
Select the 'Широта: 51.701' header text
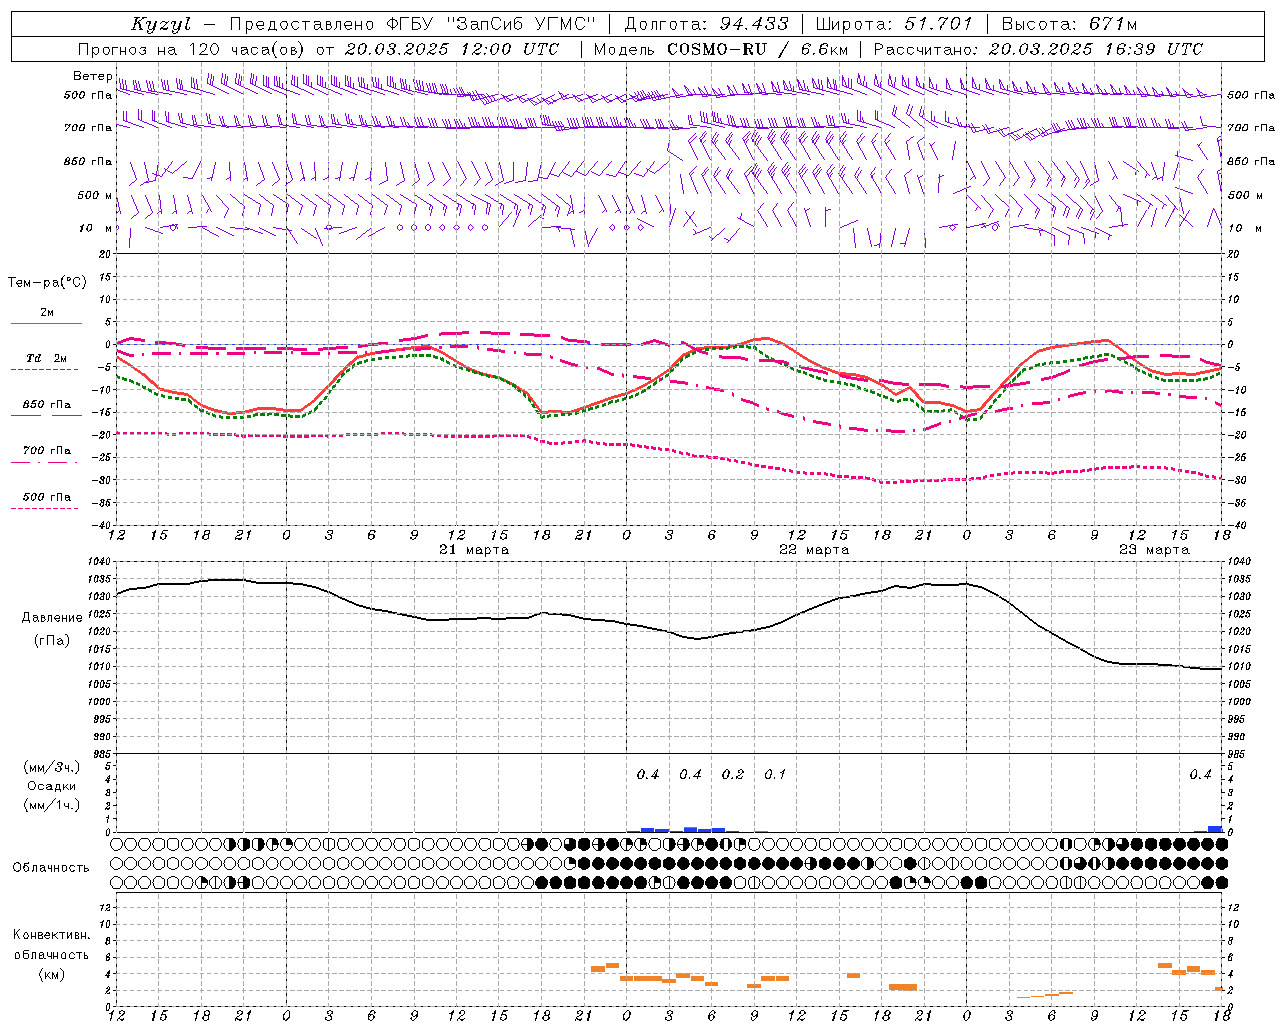click(894, 24)
